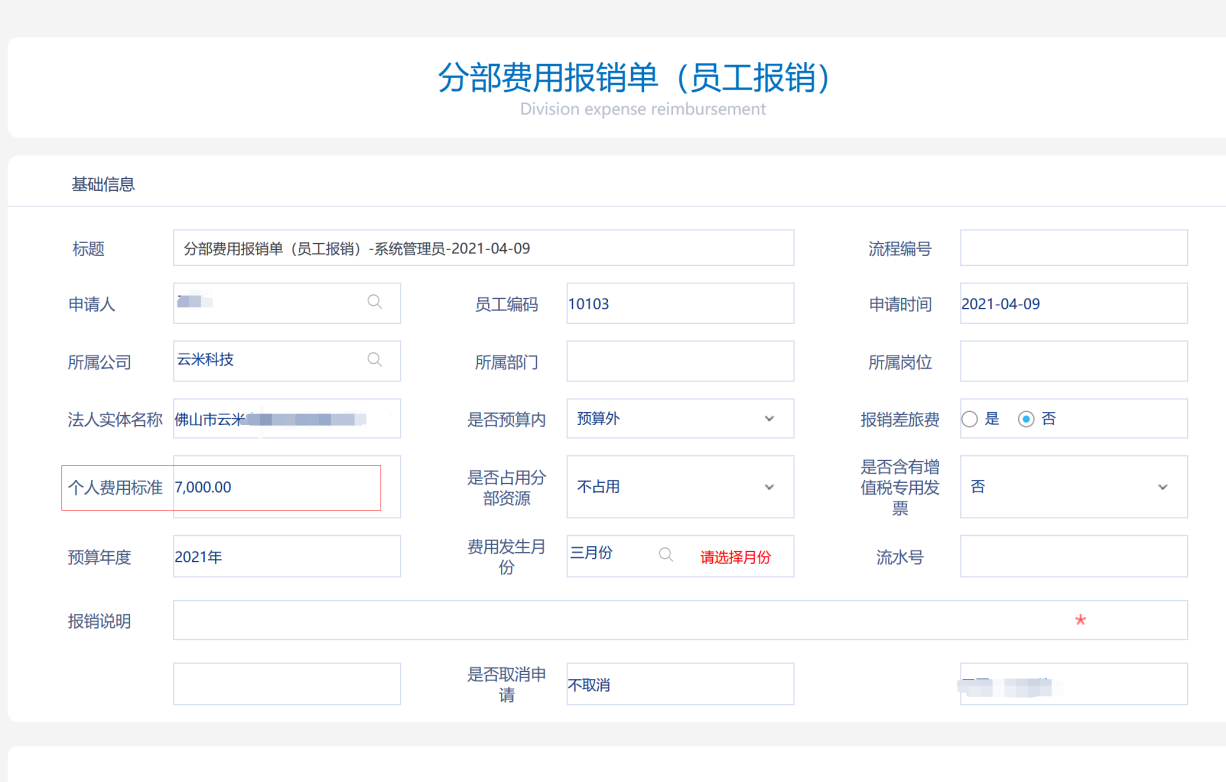
Task: Click the empty 流水号 input field
Action: pos(1074,556)
